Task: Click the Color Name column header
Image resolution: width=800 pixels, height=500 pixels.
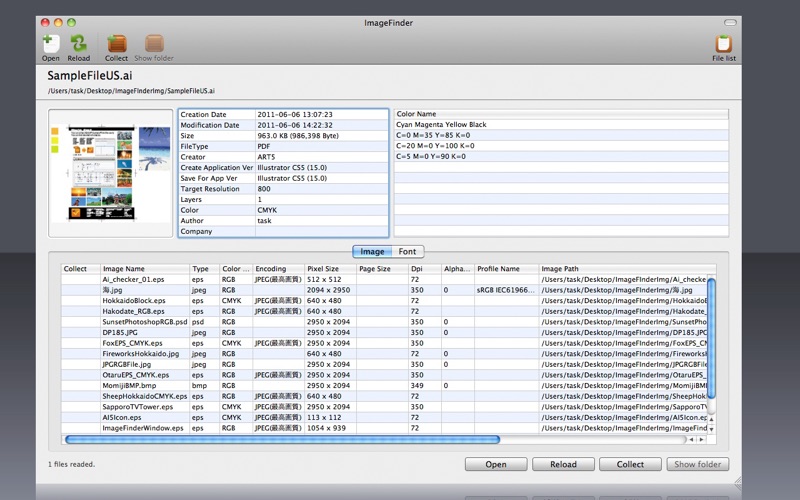Action: coord(561,114)
